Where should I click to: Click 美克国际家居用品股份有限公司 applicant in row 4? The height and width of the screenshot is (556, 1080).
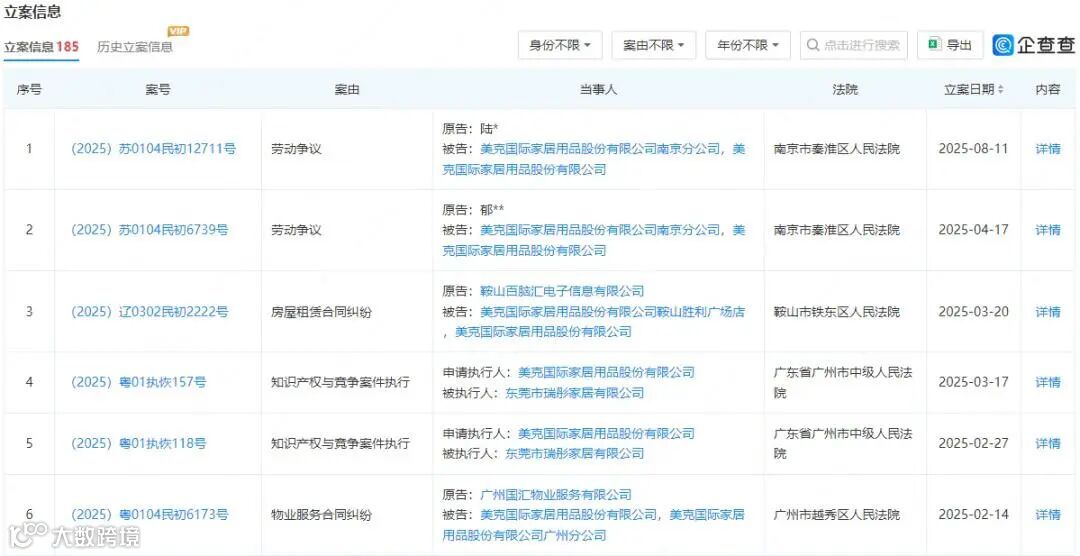click(x=605, y=372)
